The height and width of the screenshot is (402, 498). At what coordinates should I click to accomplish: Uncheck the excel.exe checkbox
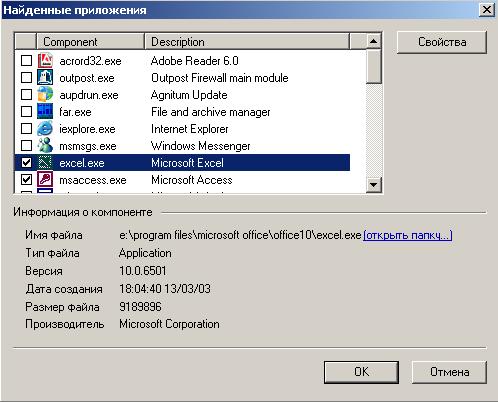pyautogui.click(x=26, y=163)
